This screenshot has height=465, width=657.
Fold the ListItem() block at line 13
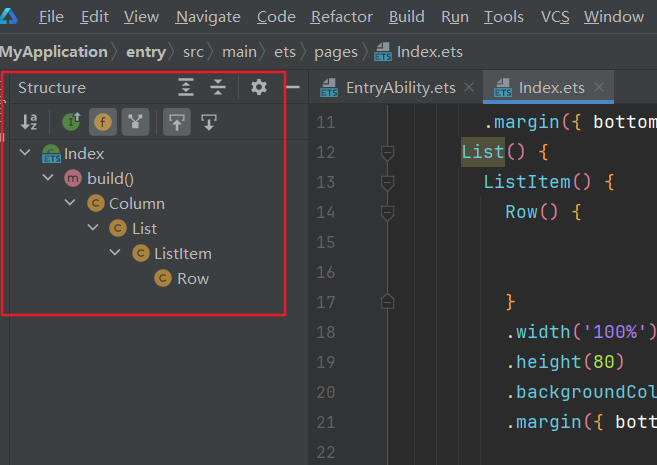coord(387,182)
